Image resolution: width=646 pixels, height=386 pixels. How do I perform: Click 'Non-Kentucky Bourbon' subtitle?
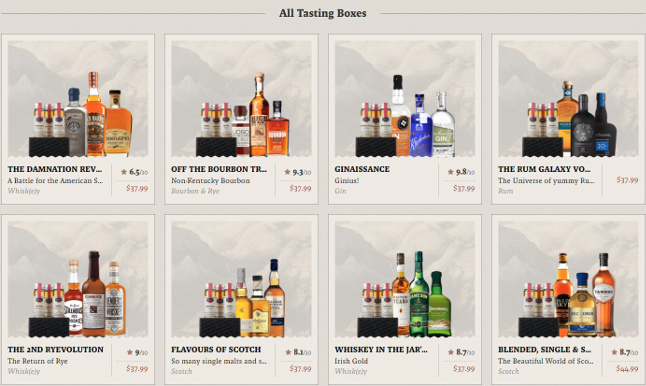[211, 180]
